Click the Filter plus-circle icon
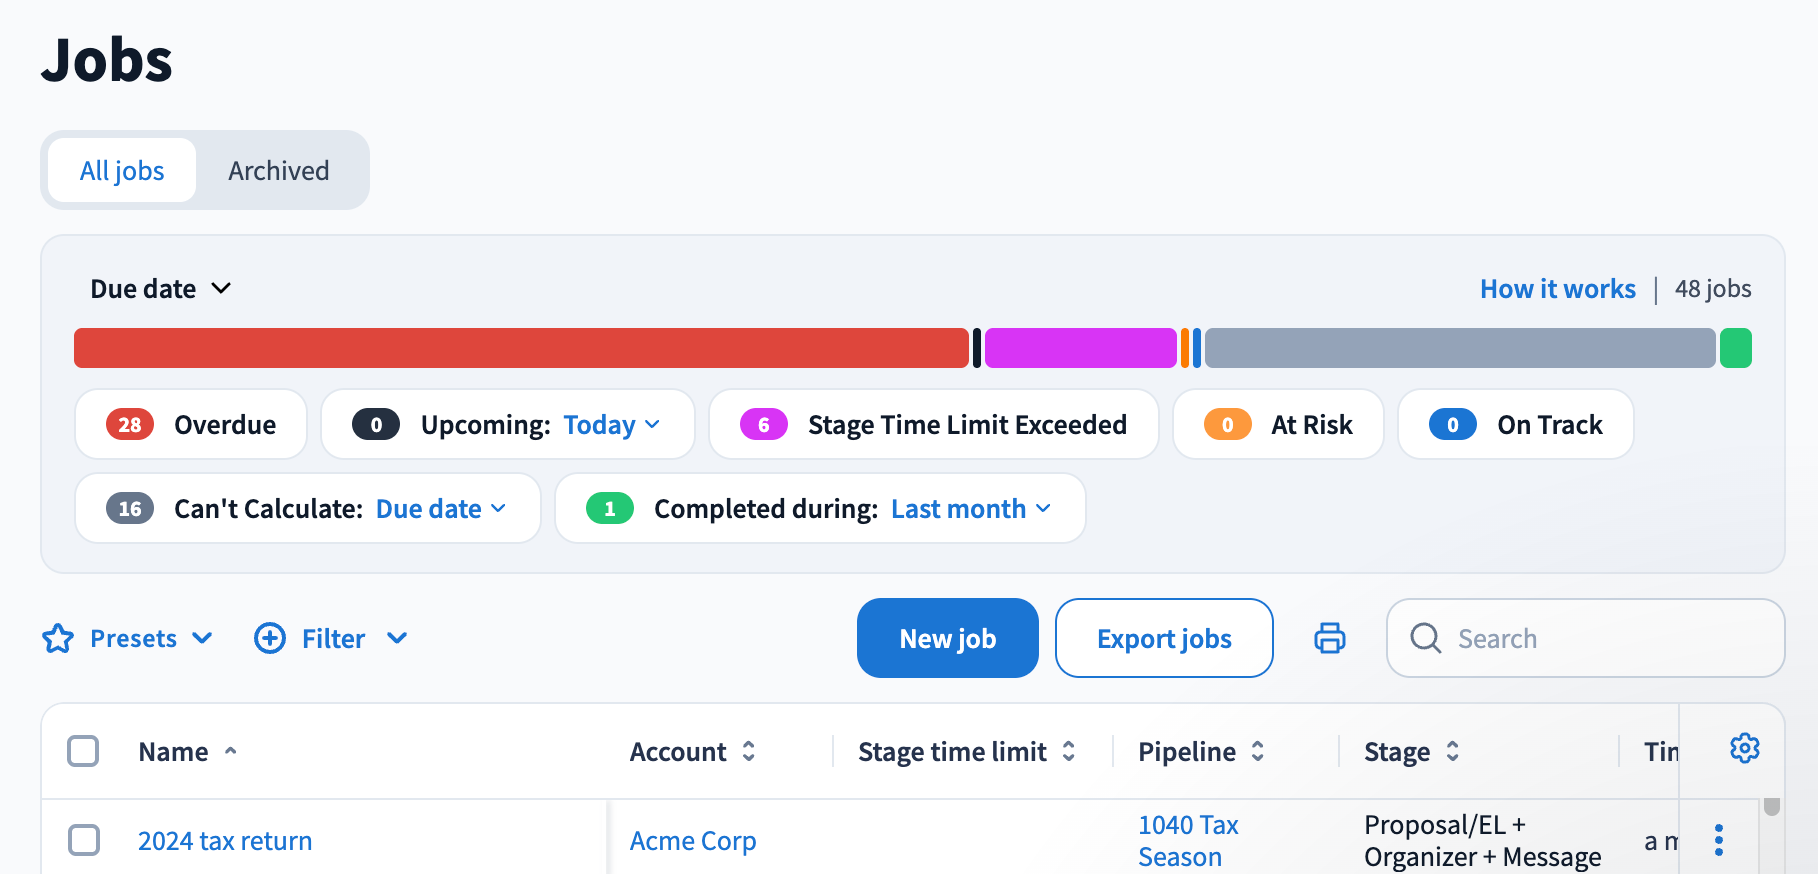The image size is (1818, 874). coord(270,638)
